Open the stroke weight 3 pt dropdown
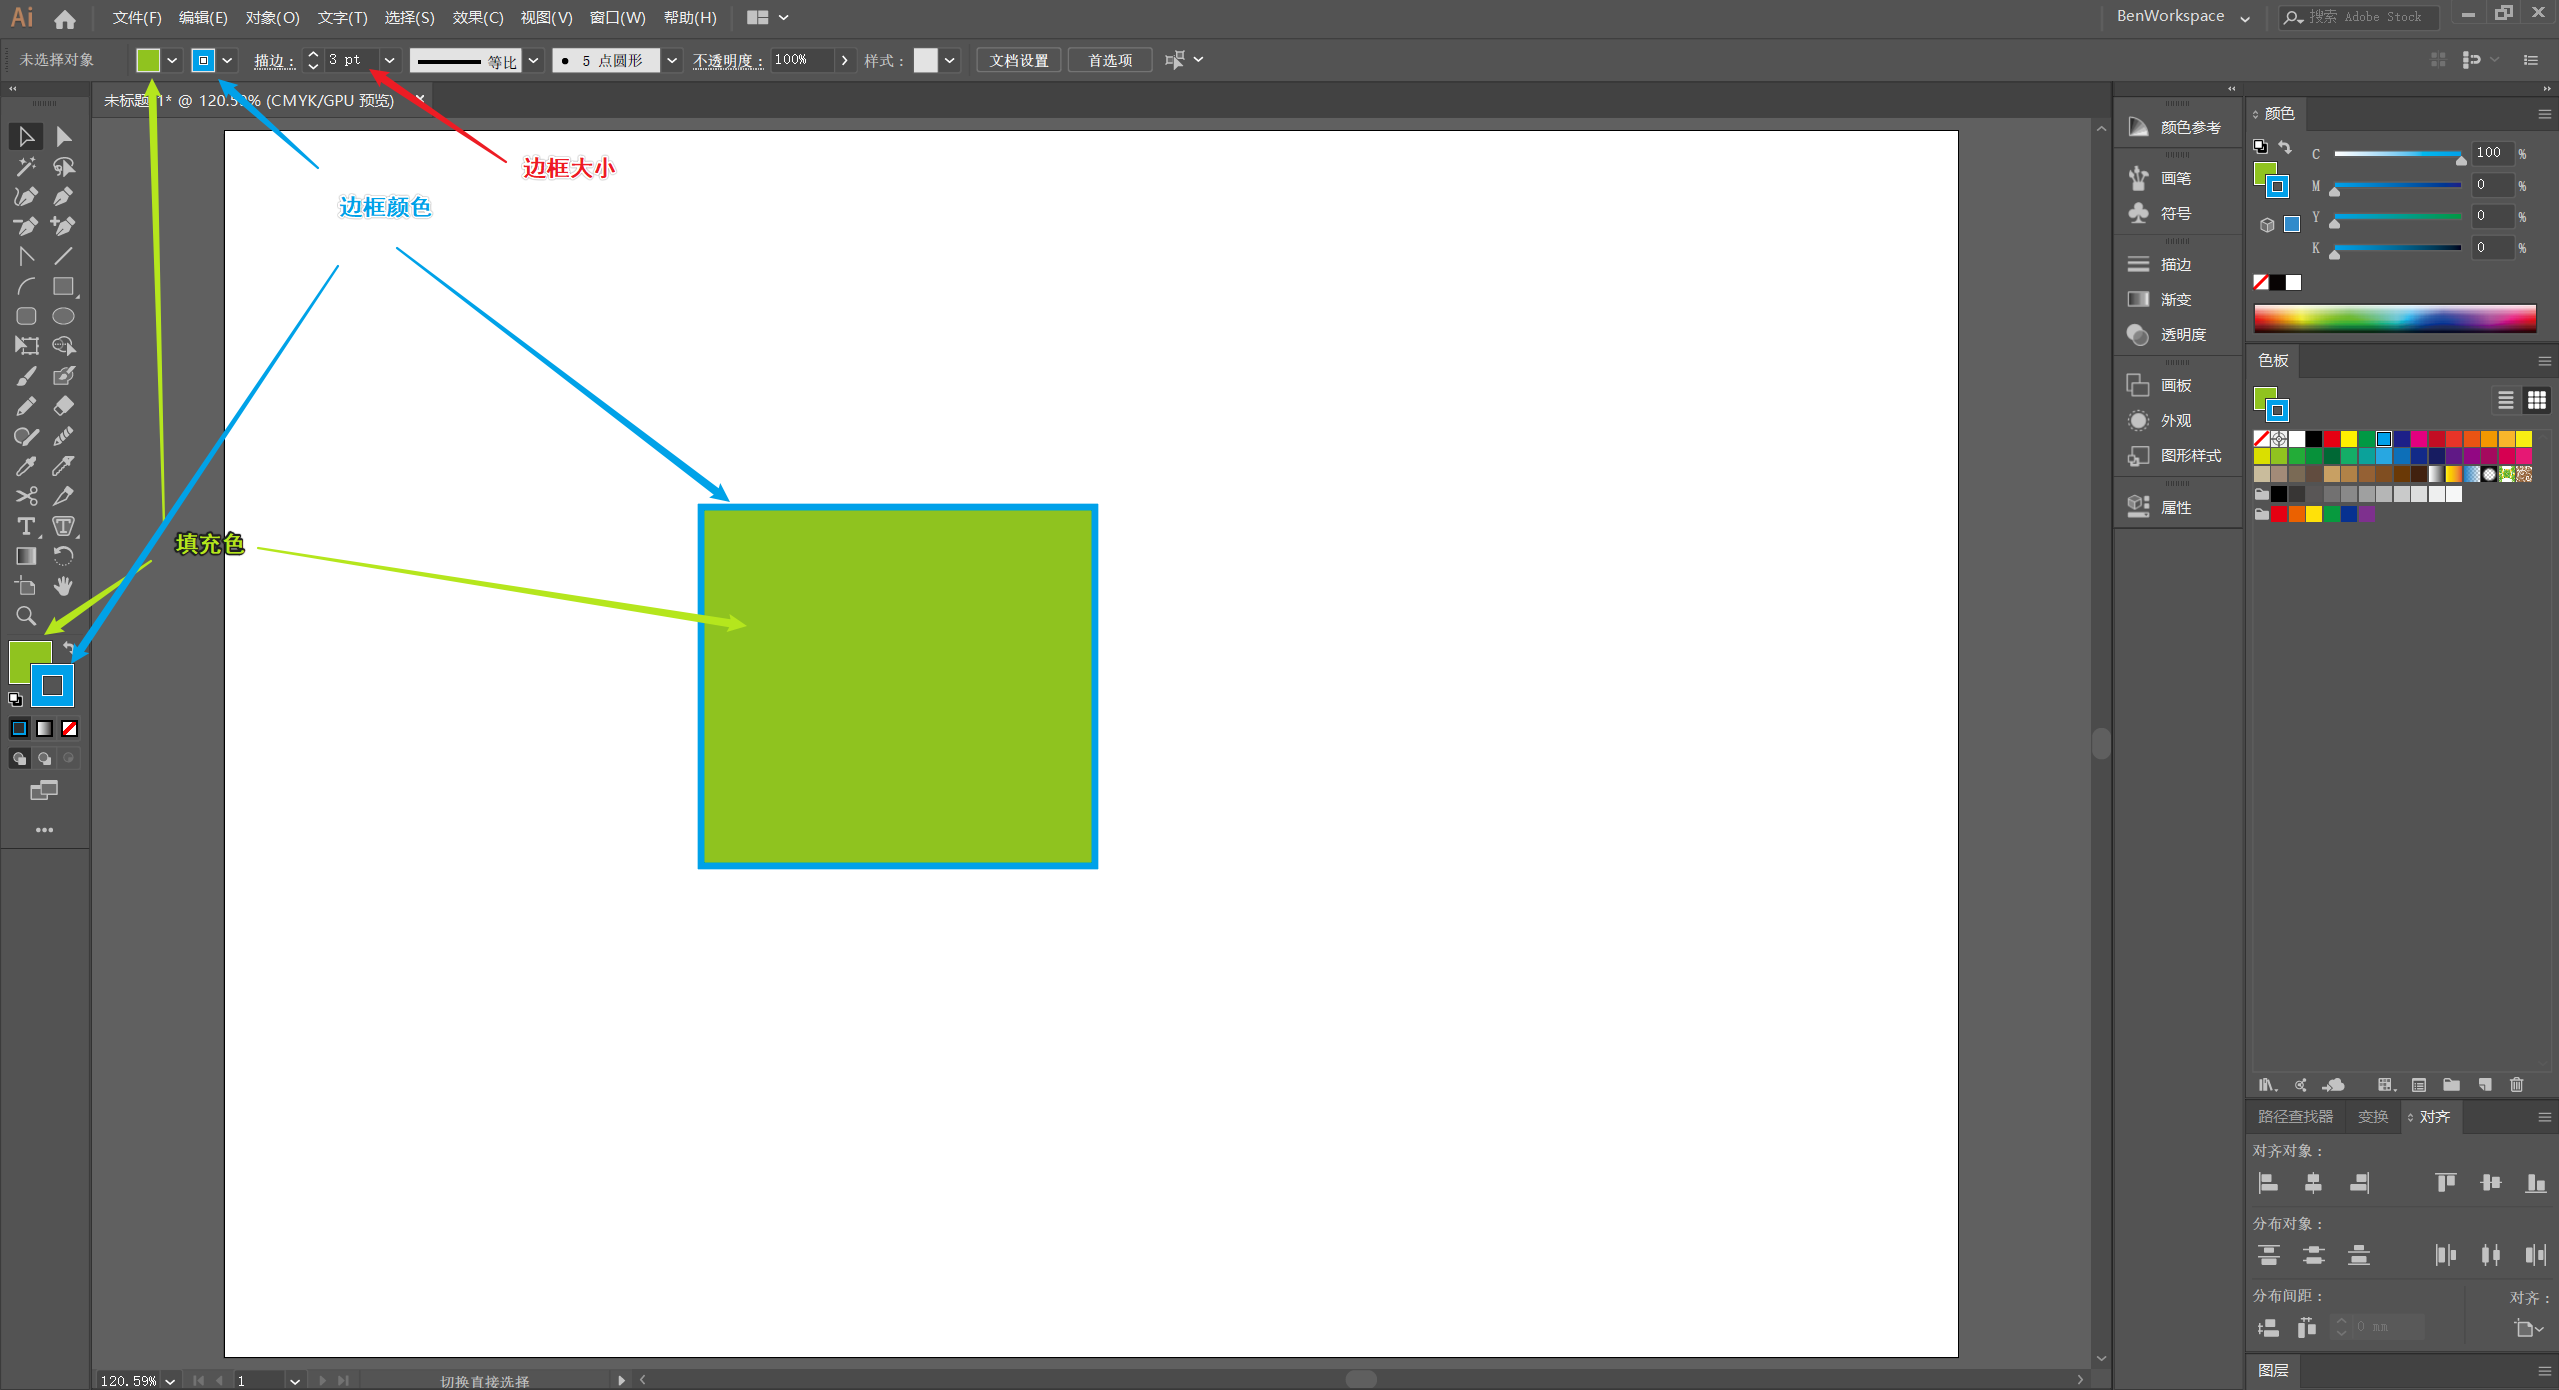This screenshot has width=2559, height=1390. (390, 60)
